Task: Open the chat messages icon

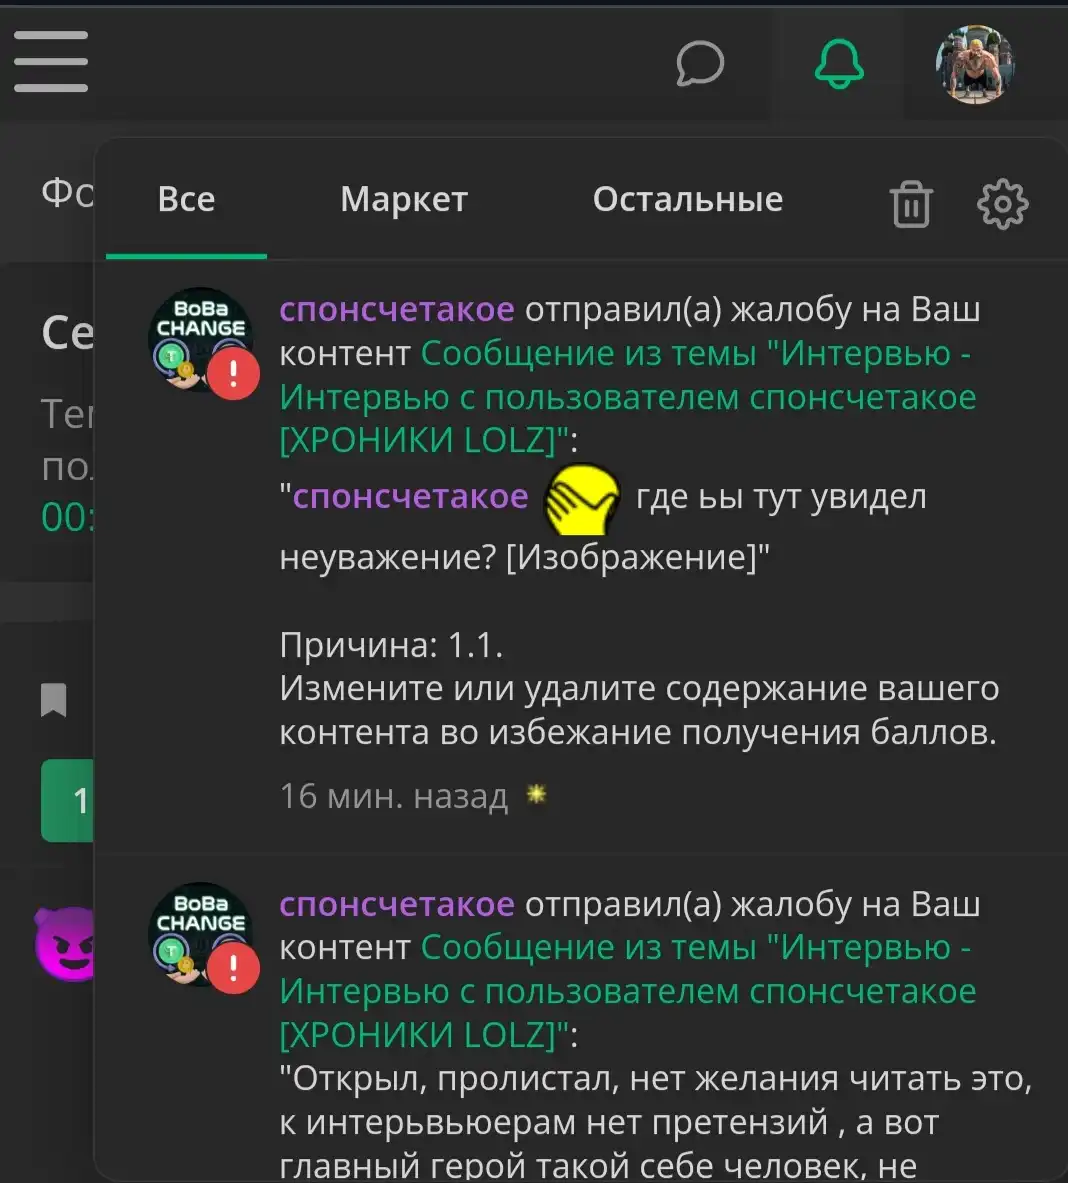Action: (700, 63)
